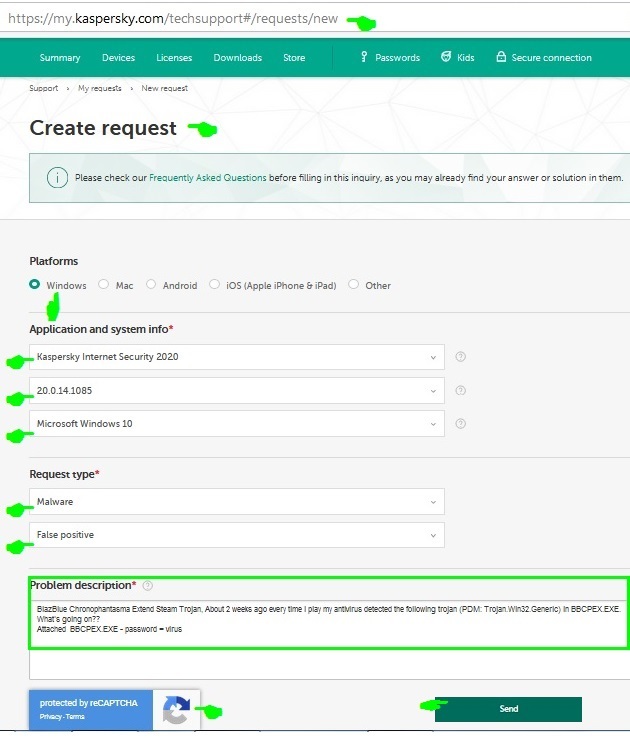Viewport: 630px width, 738px height.
Task: Click the Secure connection lock icon
Action: point(501,57)
